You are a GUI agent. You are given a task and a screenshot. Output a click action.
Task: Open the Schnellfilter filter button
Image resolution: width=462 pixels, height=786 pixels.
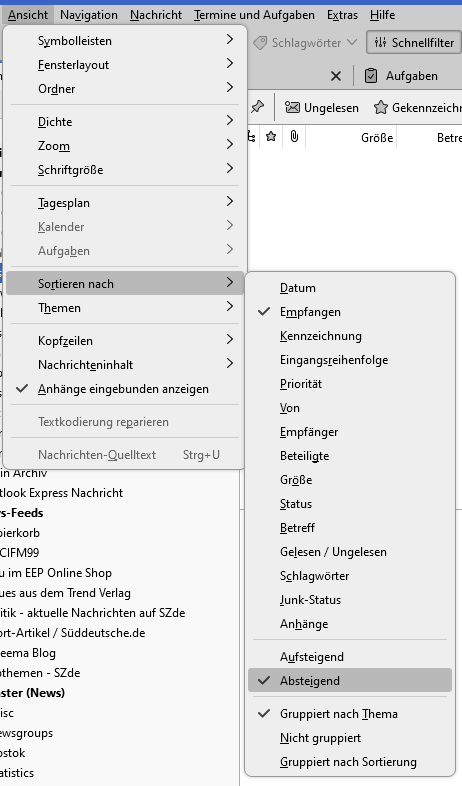(x=414, y=43)
